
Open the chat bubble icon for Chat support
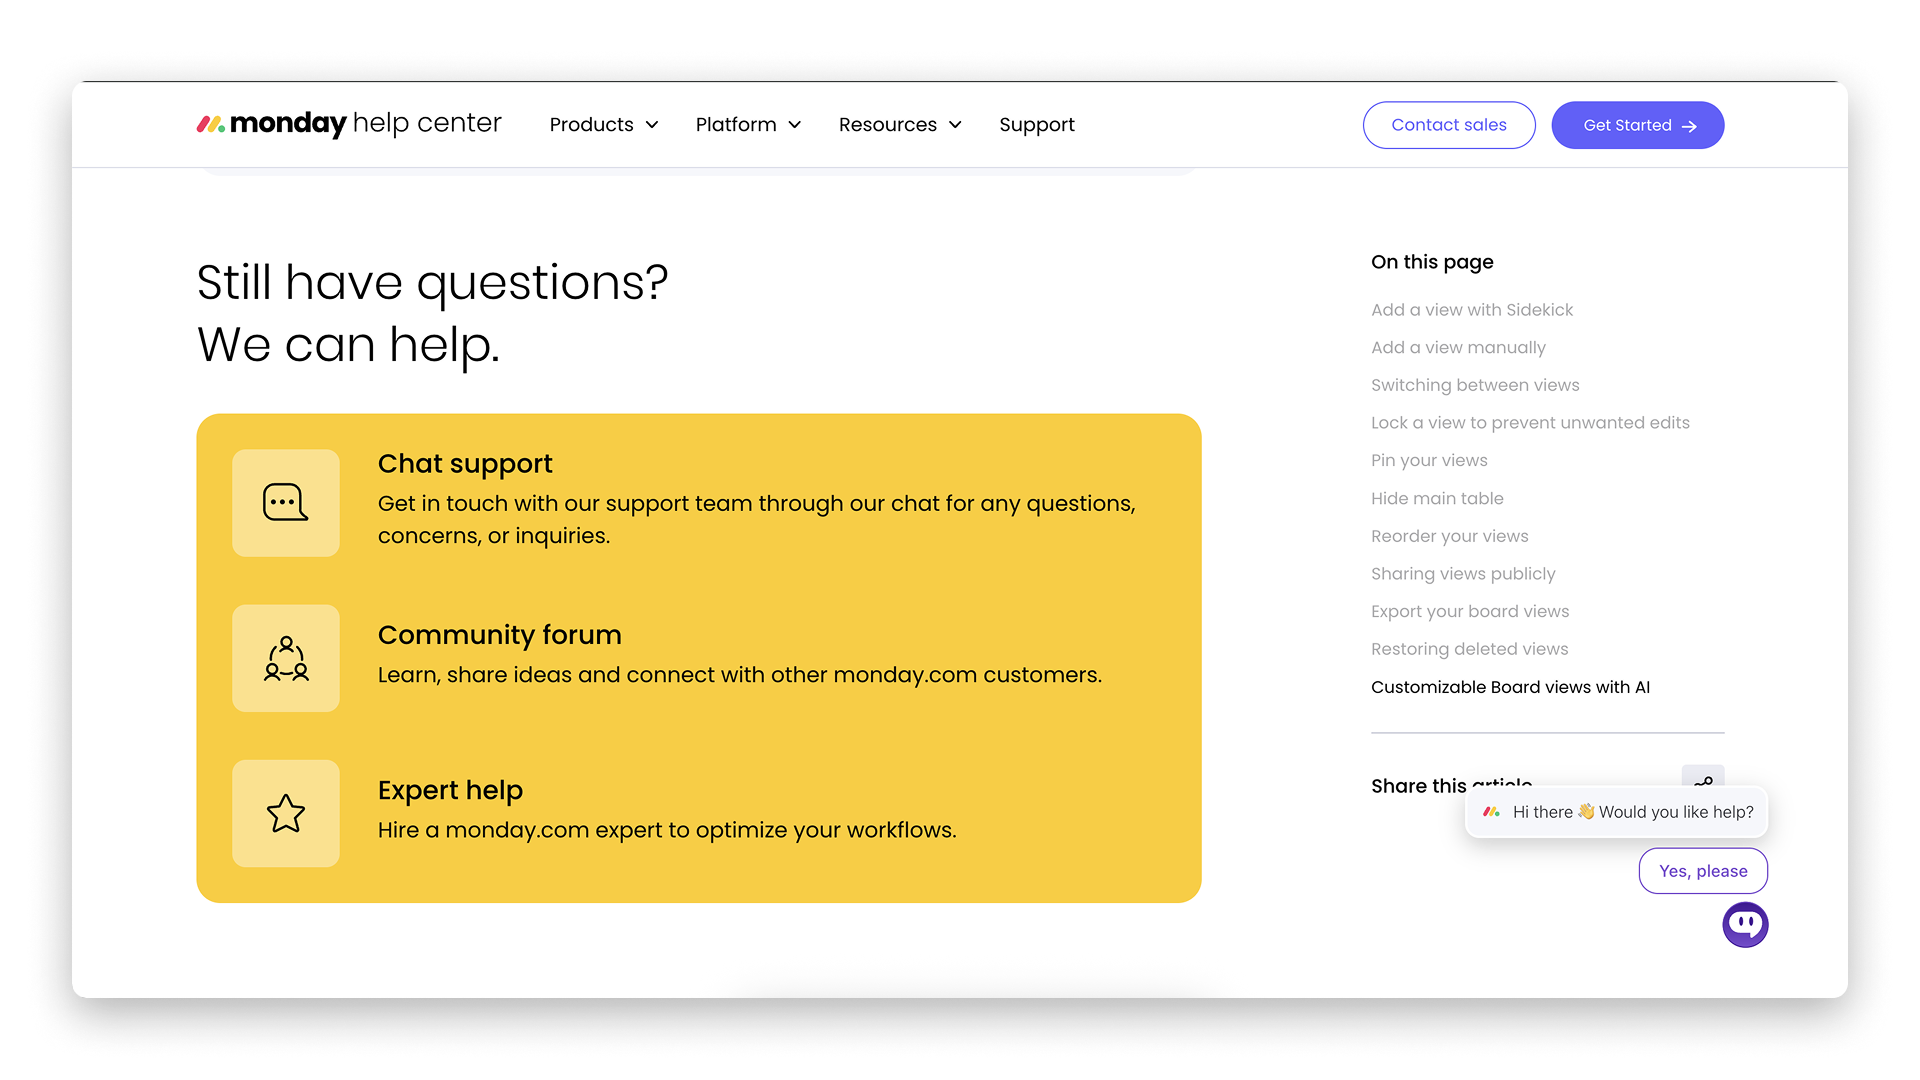pos(286,503)
